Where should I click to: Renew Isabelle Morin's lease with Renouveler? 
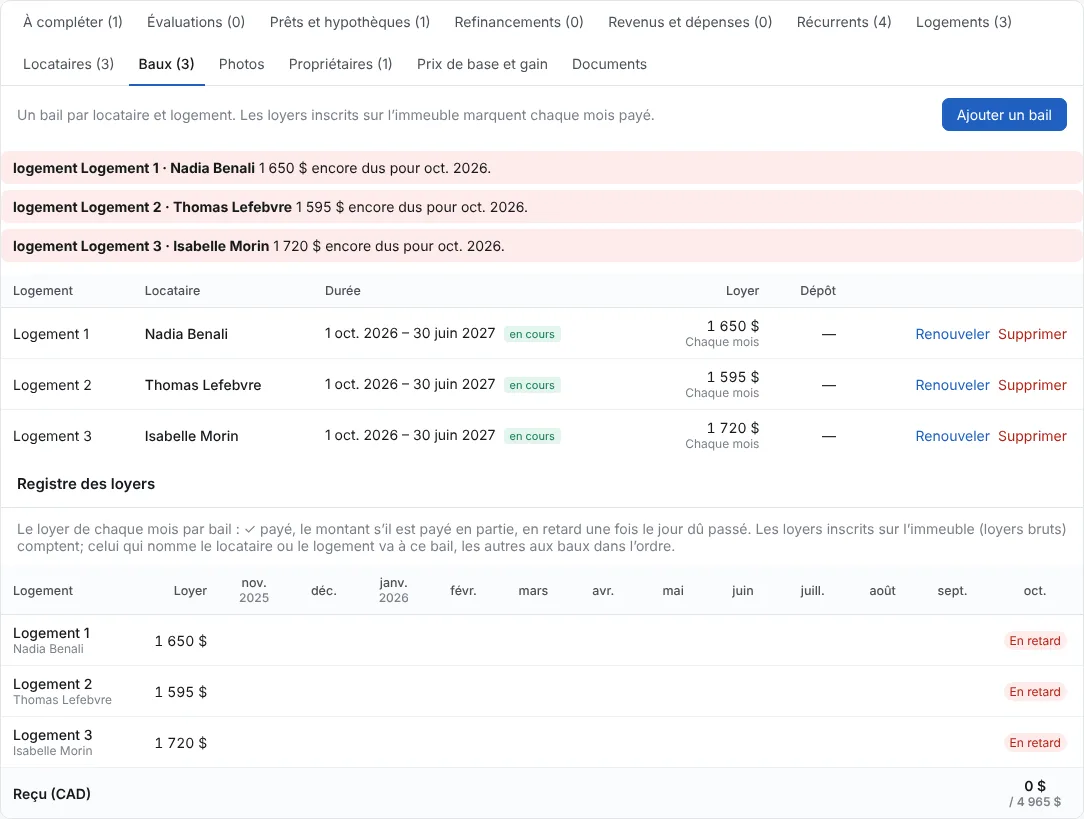pyautogui.click(x=952, y=436)
